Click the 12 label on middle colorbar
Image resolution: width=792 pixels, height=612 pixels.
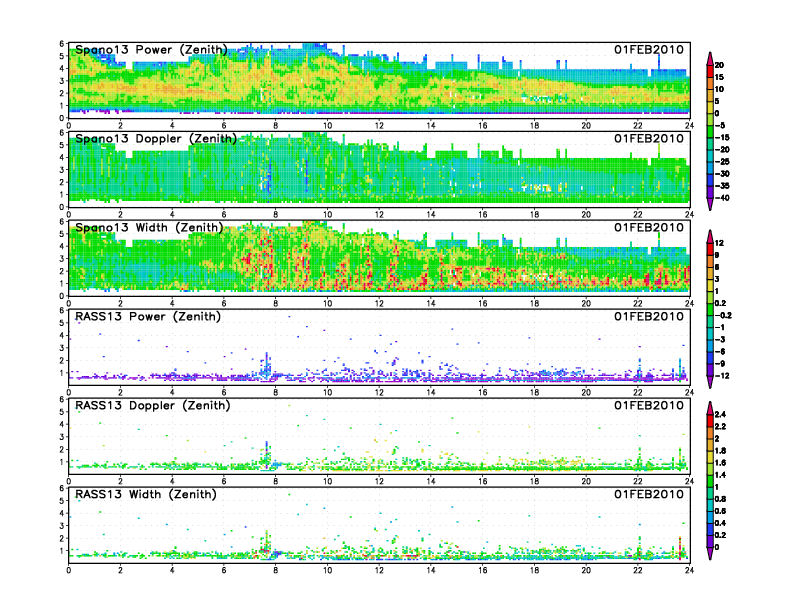click(719, 243)
